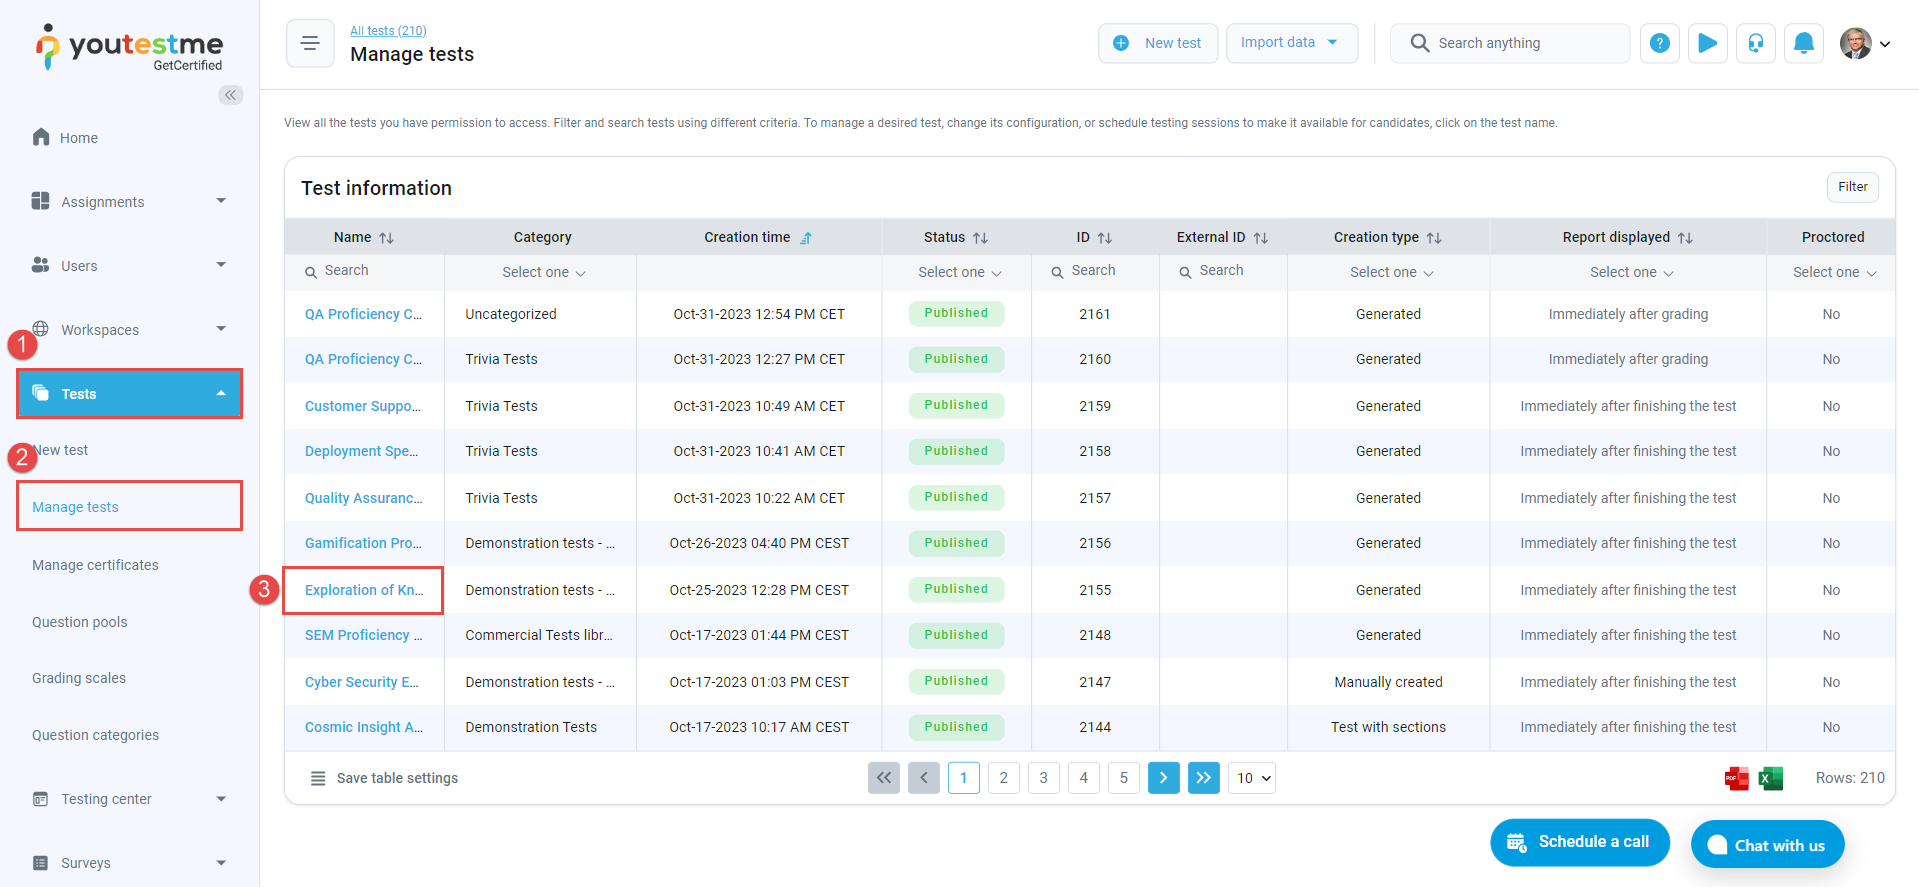Viewport: 1919px width, 887px height.
Task: Open Question categories in sidebar
Action: 95,735
